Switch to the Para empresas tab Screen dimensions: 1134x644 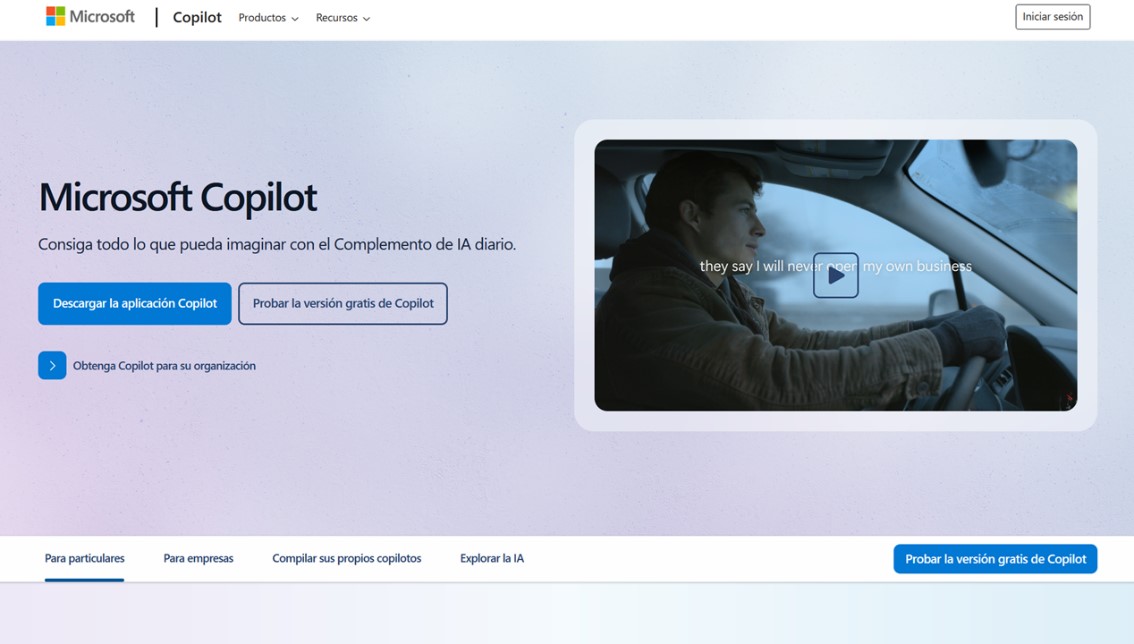(x=198, y=558)
